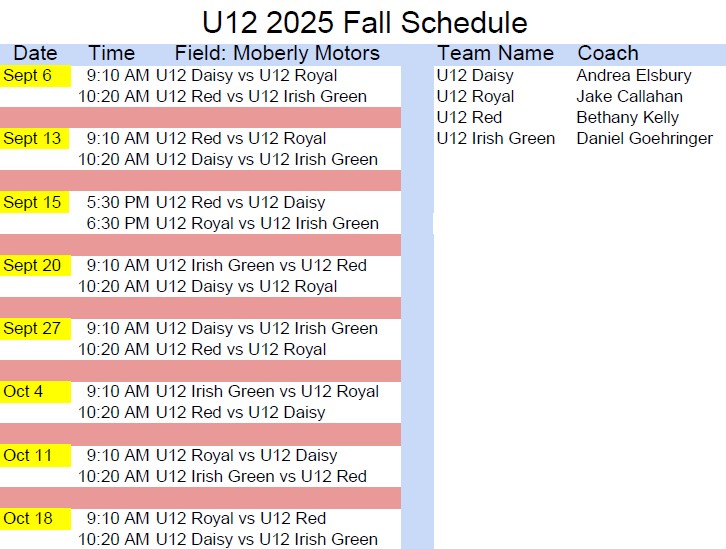
Task: Click the Field: Moberly Motors header
Action: tap(277, 53)
